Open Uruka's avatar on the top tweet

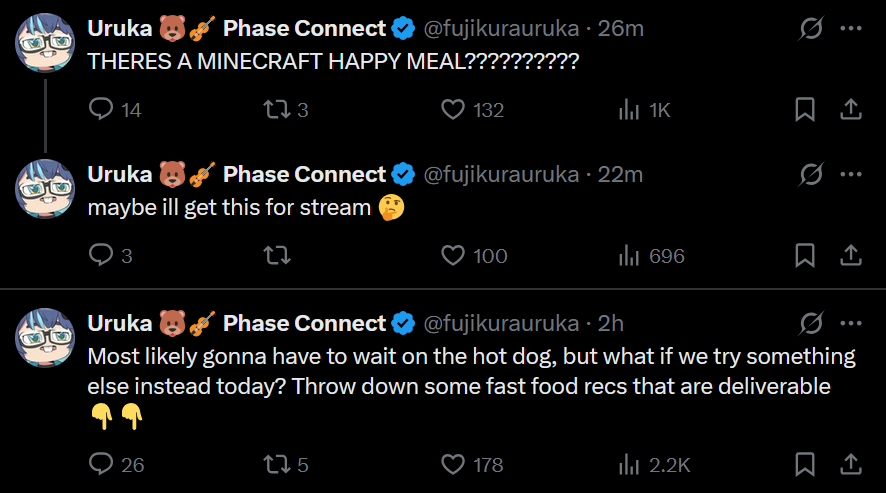pos(45,43)
